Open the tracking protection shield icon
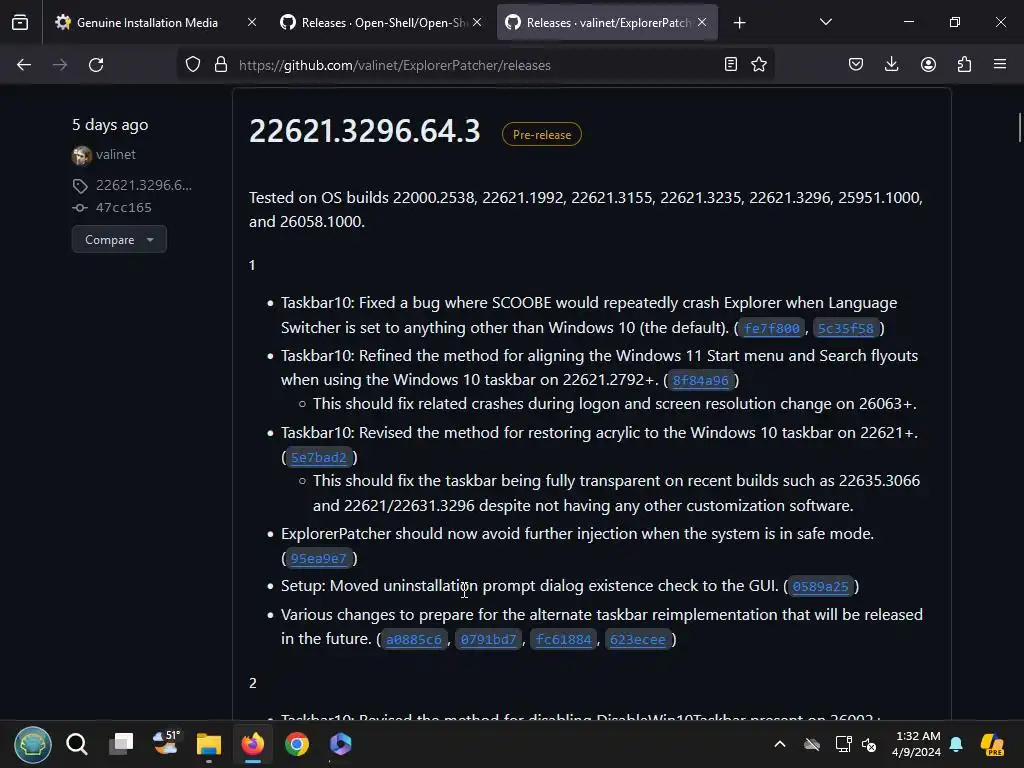1024x768 pixels. (193, 65)
